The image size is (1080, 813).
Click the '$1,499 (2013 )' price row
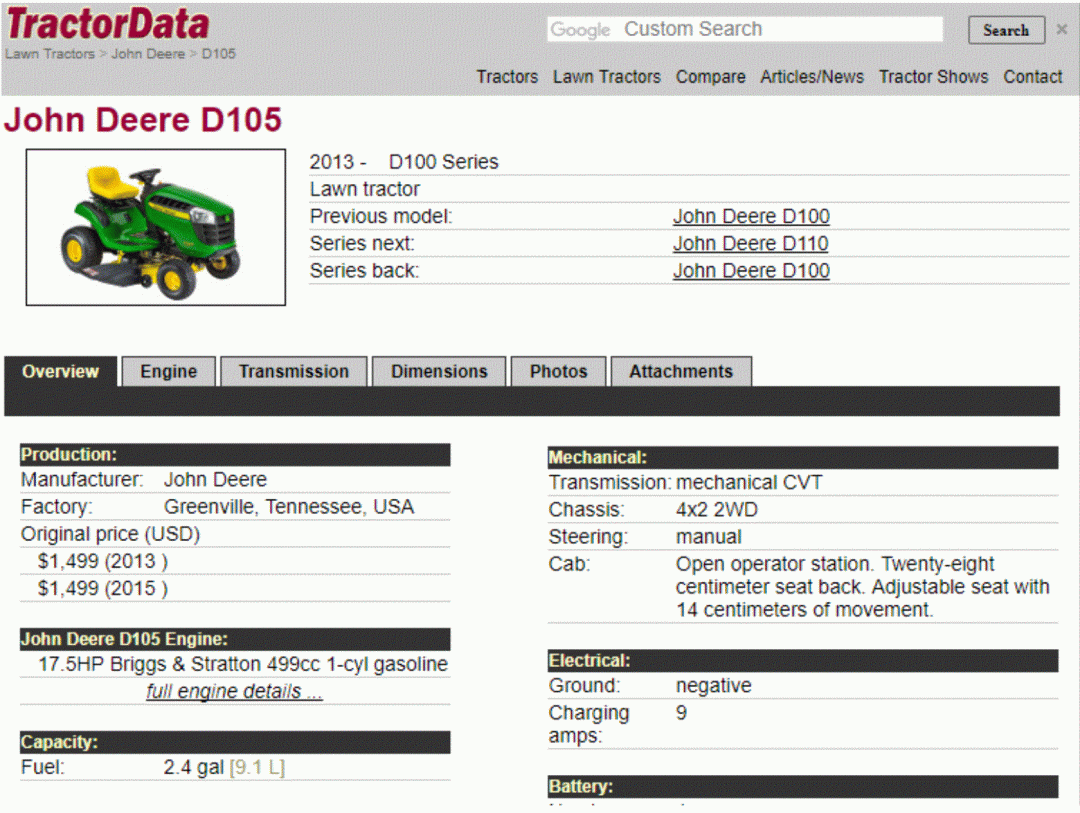pos(103,562)
